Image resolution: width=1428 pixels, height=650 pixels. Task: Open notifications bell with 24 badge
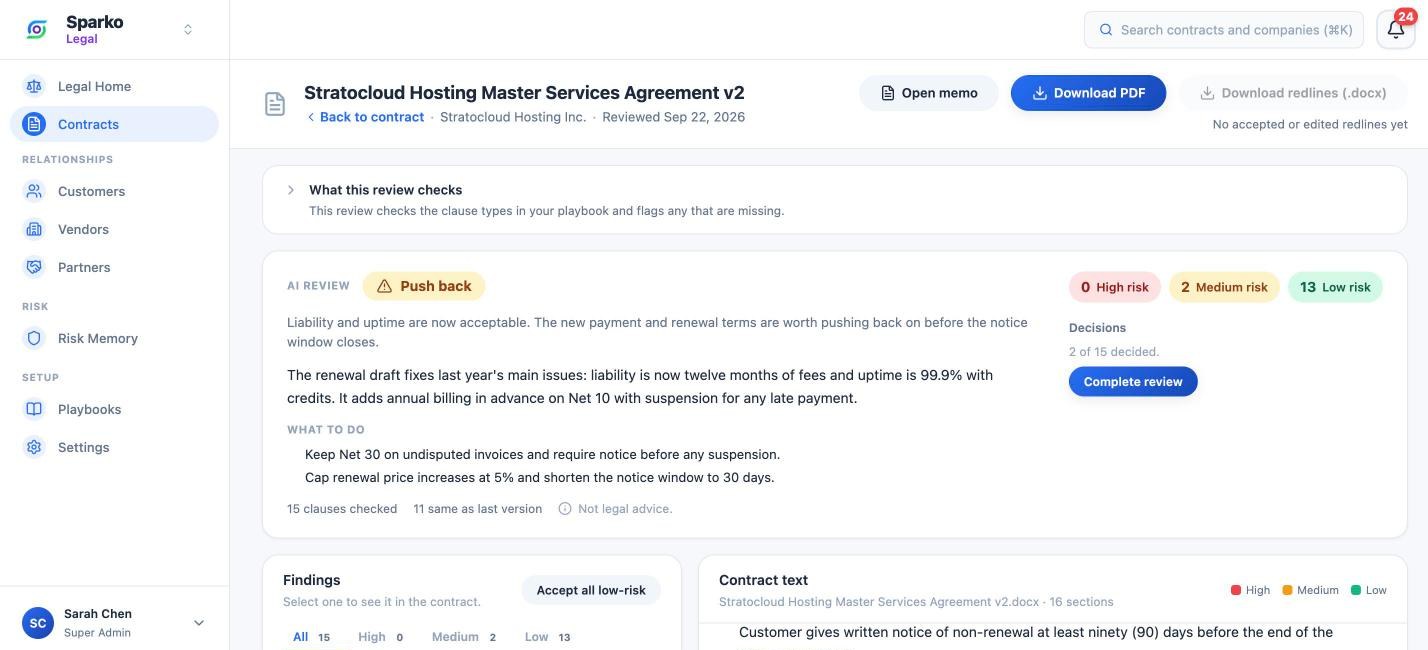point(1396,29)
